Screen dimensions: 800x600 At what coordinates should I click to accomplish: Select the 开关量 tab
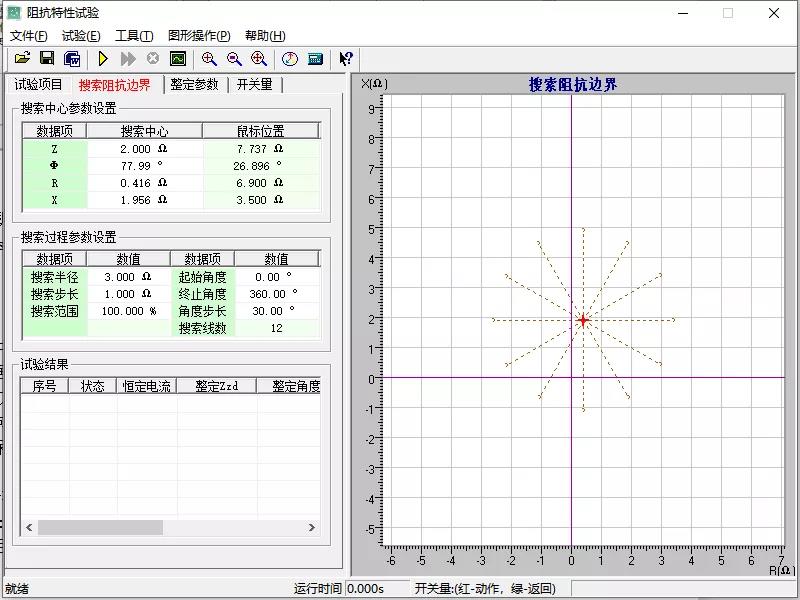[x=254, y=85]
